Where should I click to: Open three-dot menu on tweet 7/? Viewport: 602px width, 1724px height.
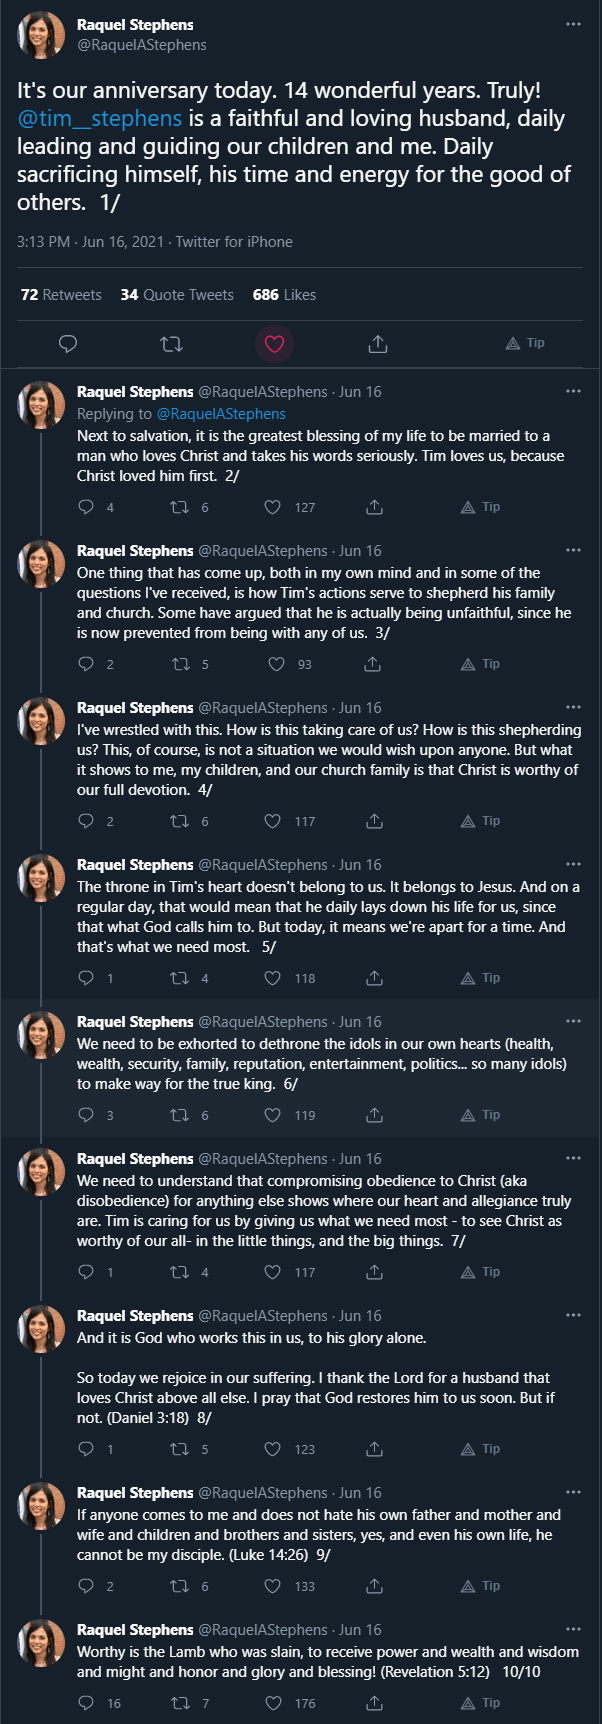[x=573, y=1158]
